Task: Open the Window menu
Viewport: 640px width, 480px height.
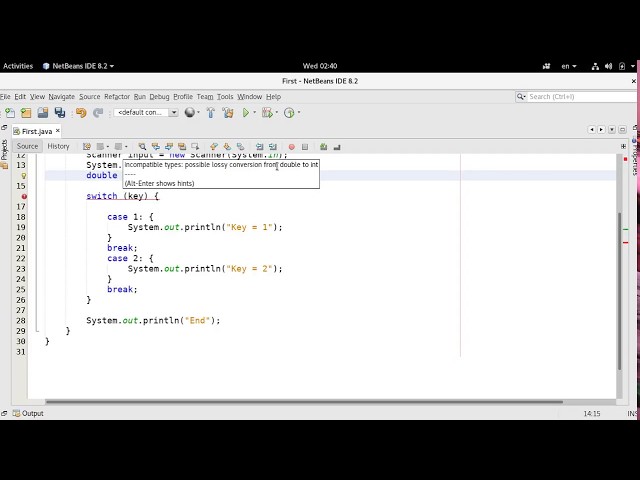Action: coord(249,97)
